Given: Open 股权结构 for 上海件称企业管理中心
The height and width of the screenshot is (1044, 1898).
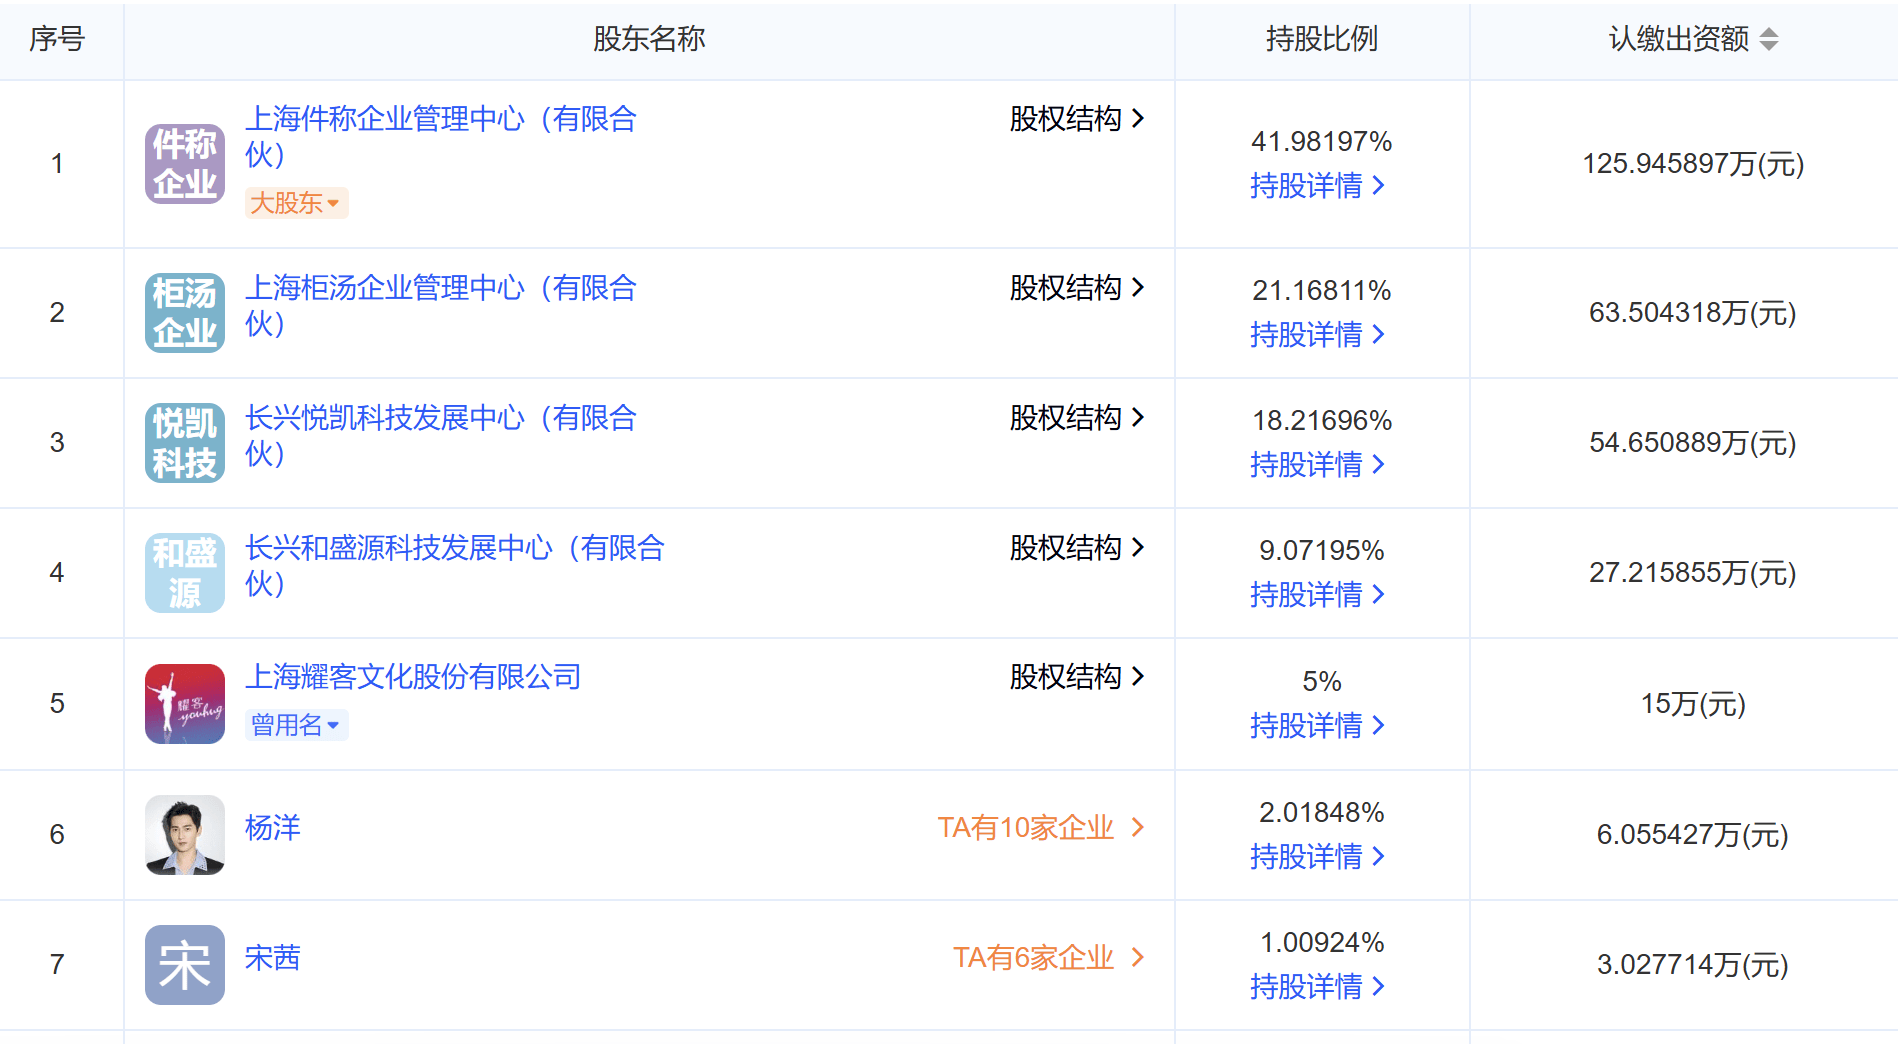Looking at the screenshot, I should tap(1076, 119).
